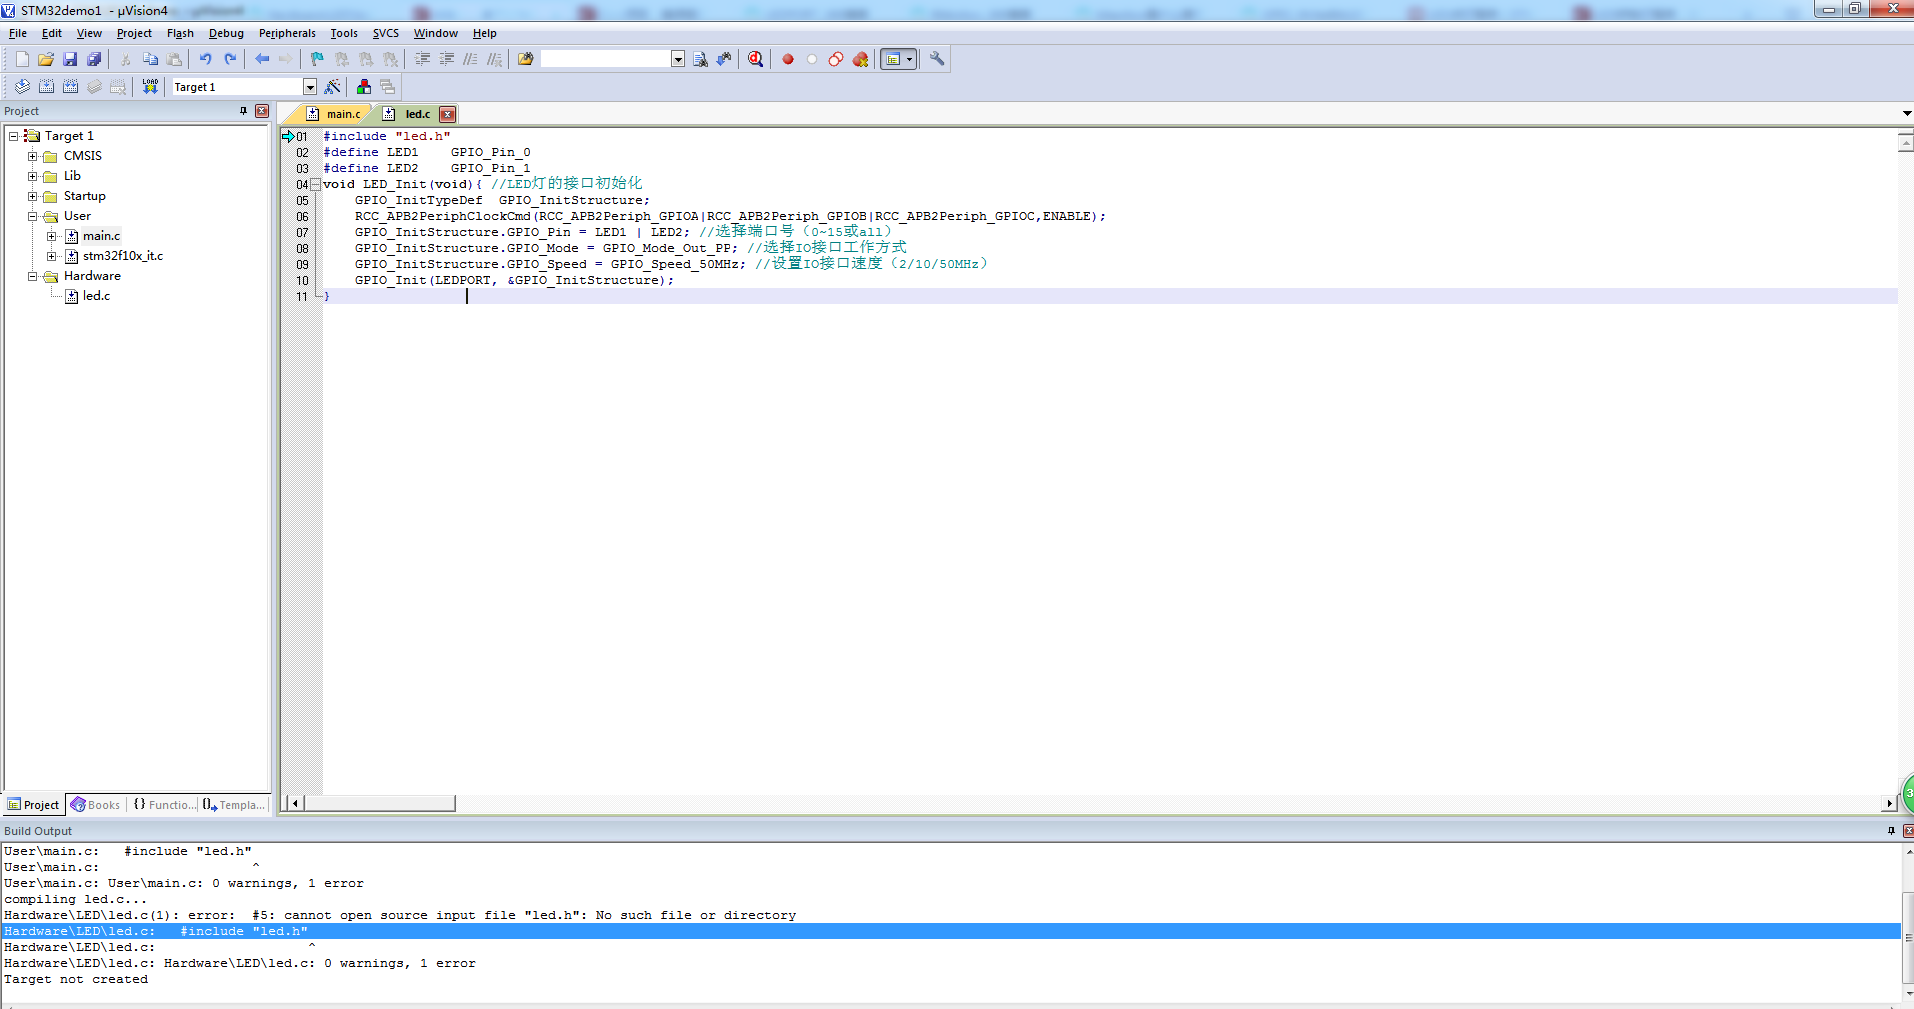Open the Manage Multi-Project Workspace icon
The width and height of the screenshot is (1914, 1009).
(387, 87)
